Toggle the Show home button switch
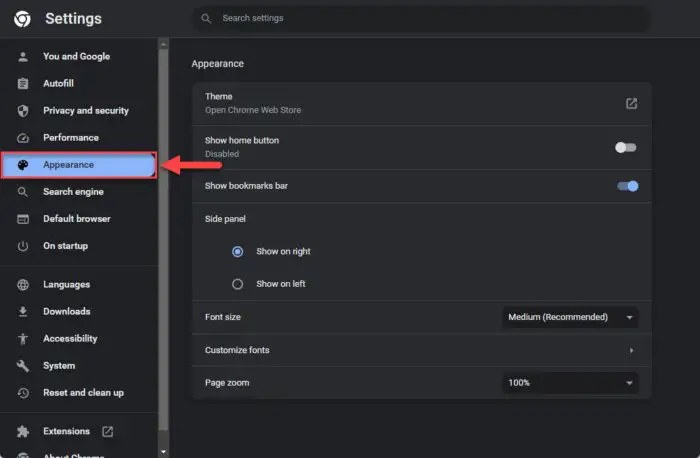The image size is (700, 458). tap(625, 147)
